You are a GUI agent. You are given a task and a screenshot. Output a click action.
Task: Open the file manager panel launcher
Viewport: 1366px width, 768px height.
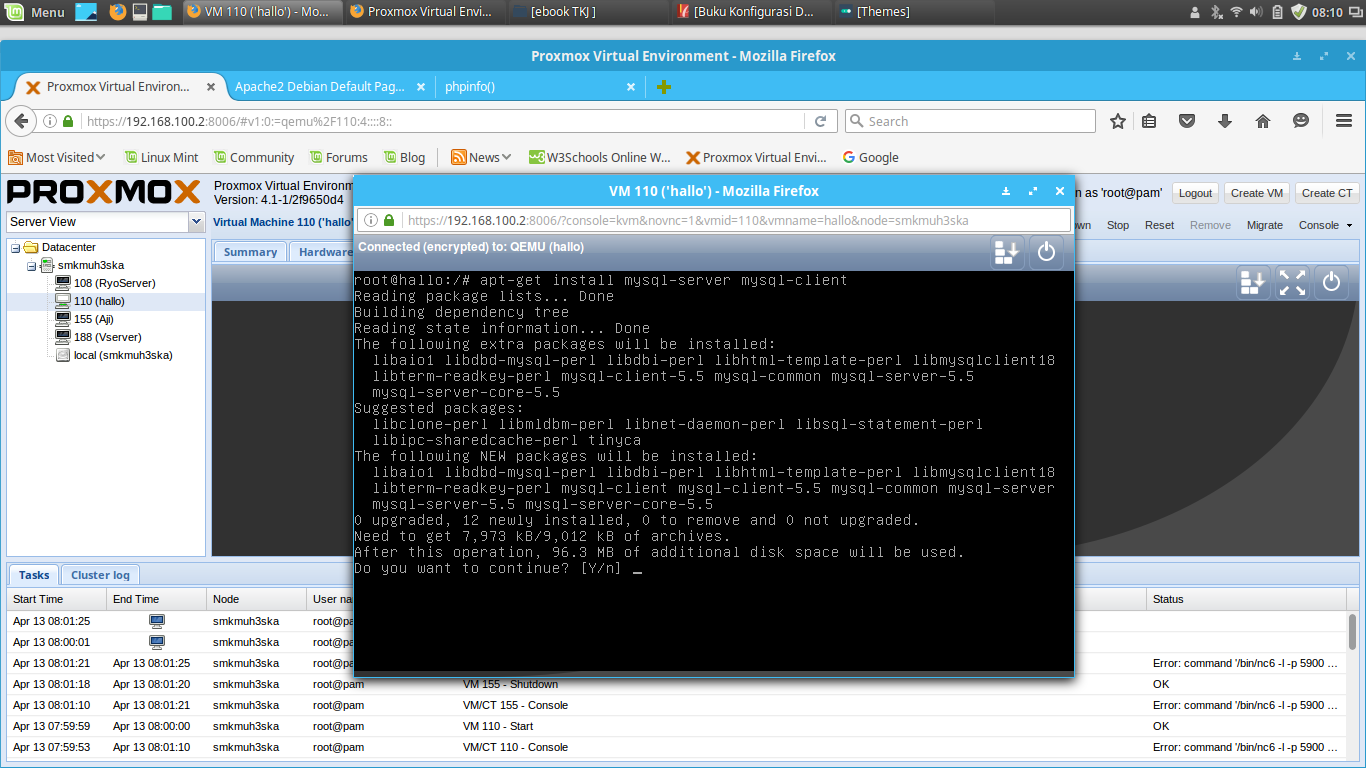(x=162, y=12)
